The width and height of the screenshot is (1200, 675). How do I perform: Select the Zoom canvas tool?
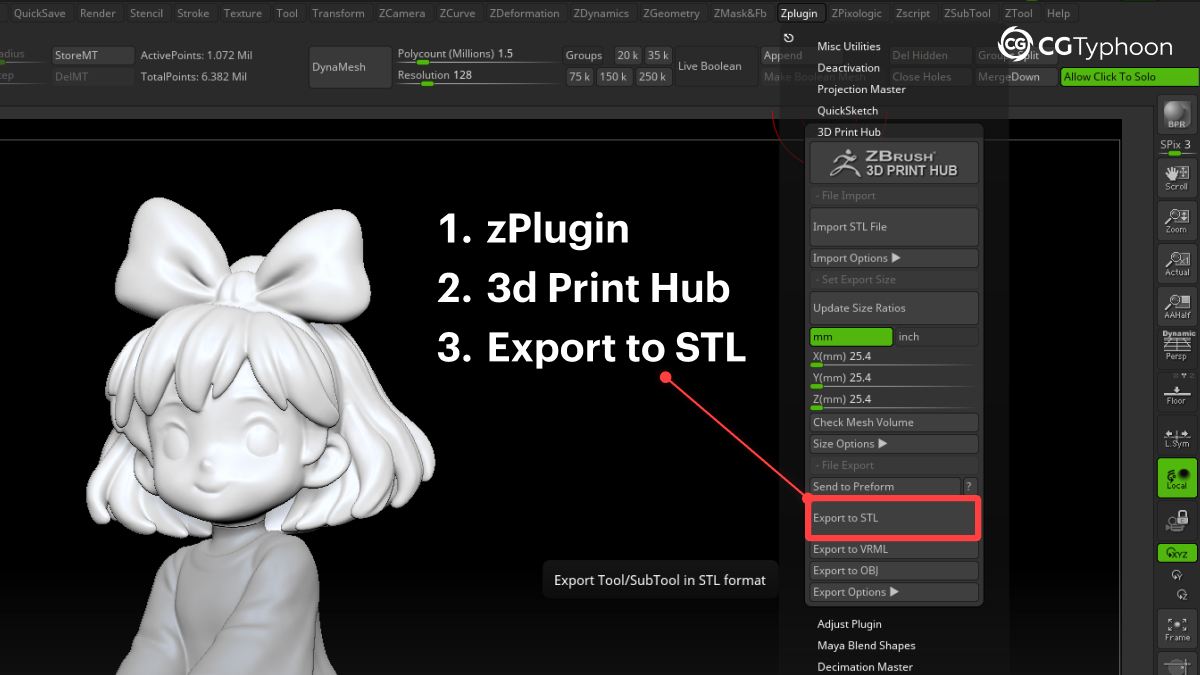pyautogui.click(x=1177, y=221)
